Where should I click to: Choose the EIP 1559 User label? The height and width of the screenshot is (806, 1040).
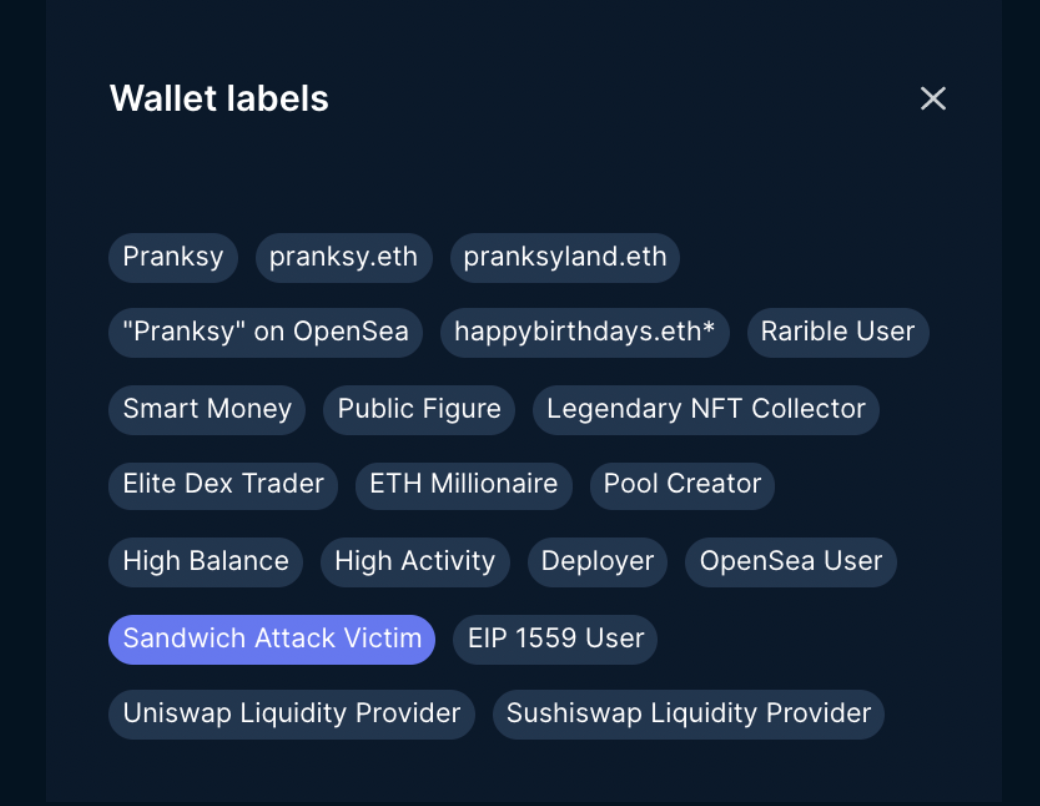pyautogui.click(x=555, y=639)
